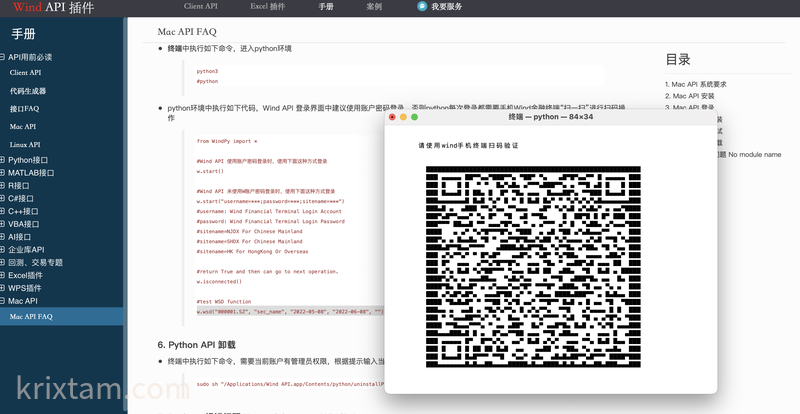Click the #test WSD function comment
The height and width of the screenshot is (414, 800).
(x=224, y=302)
